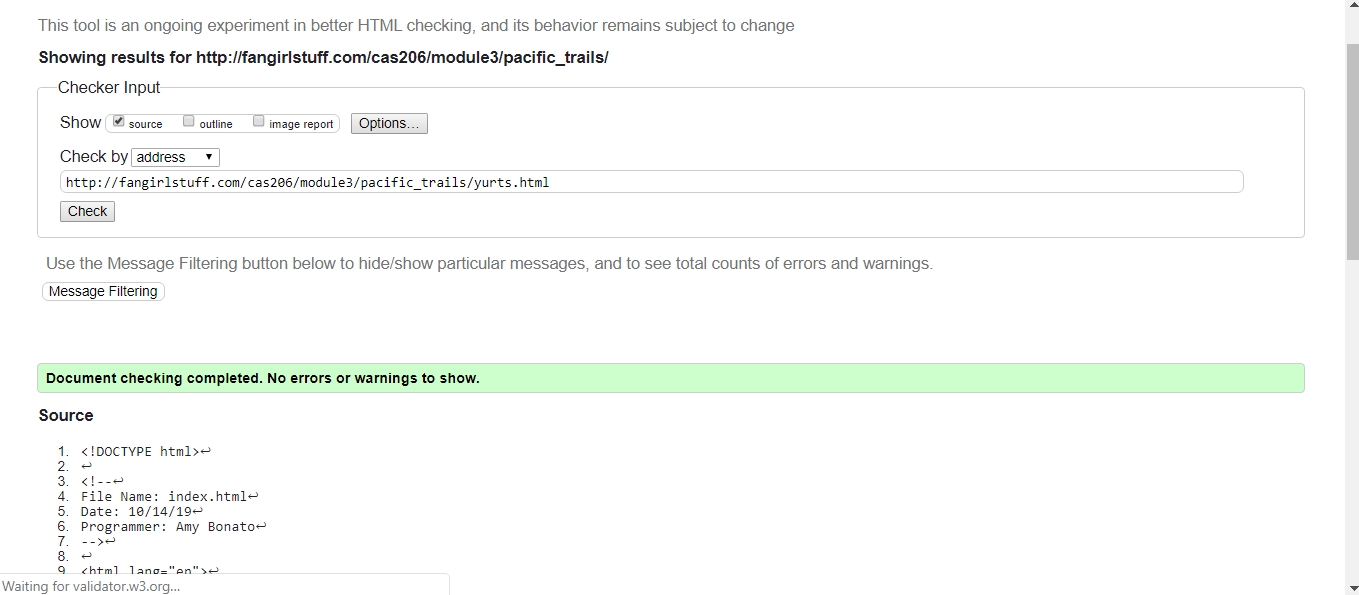
Task: Click the Options... button
Action: pos(389,123)
